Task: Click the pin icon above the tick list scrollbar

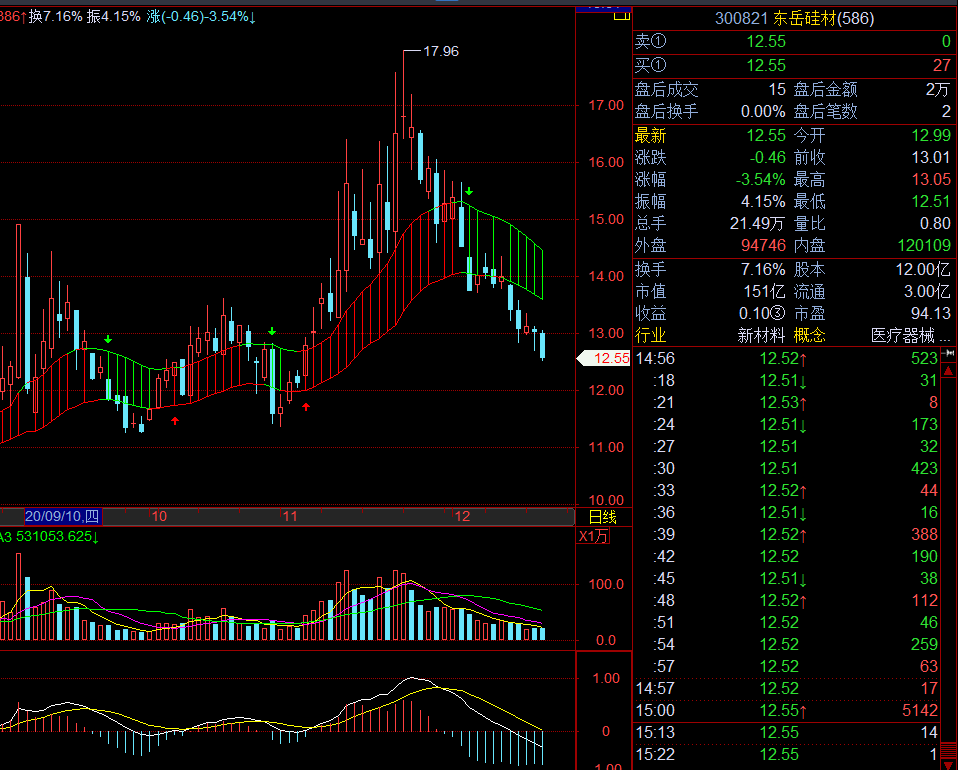Action: point(949,353)
